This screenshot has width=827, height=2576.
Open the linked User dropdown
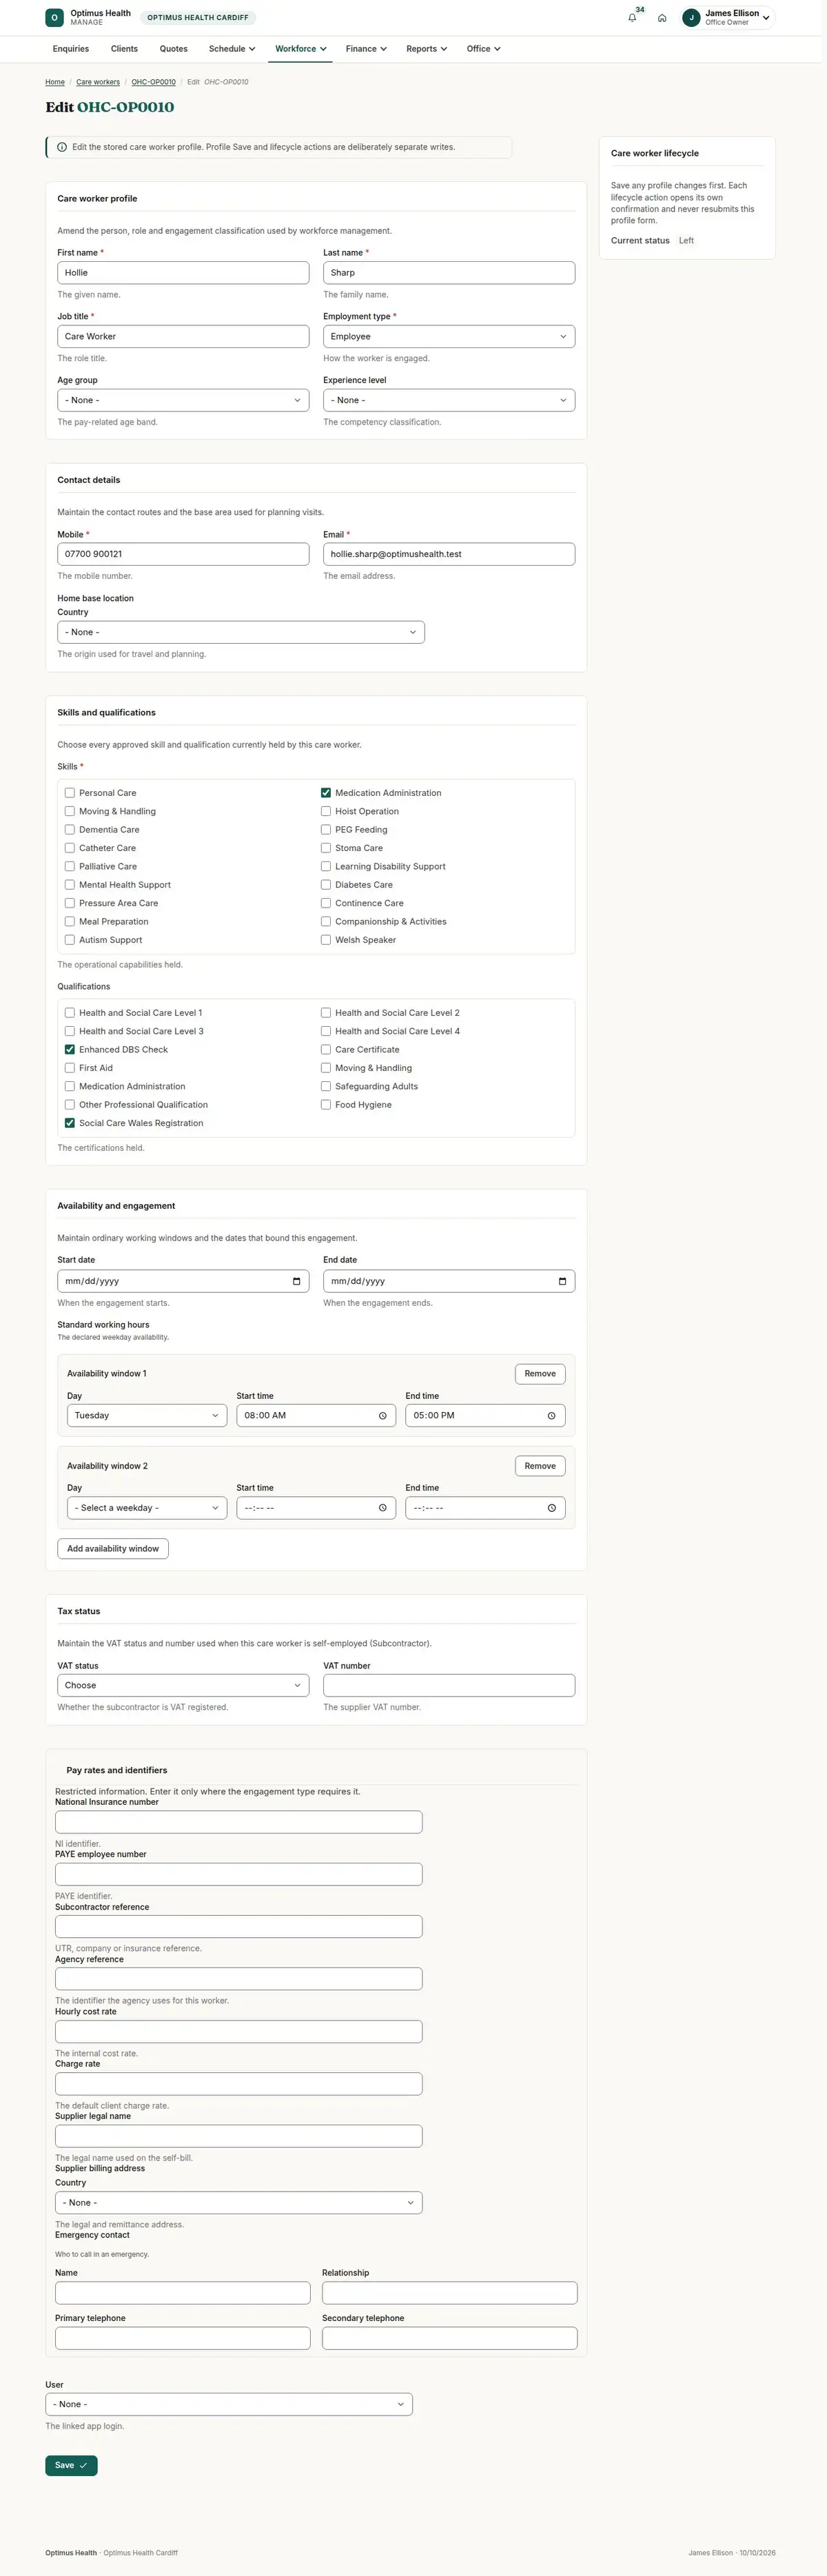click(x=229, y=2404)
